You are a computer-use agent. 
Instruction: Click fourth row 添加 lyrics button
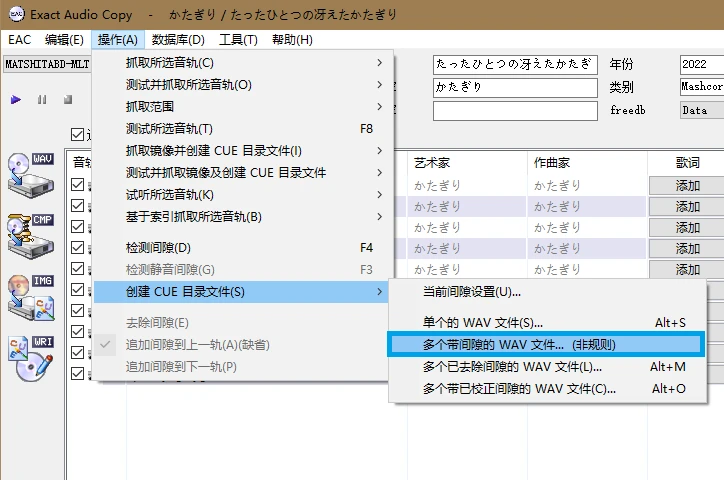[x=687, y=249]
